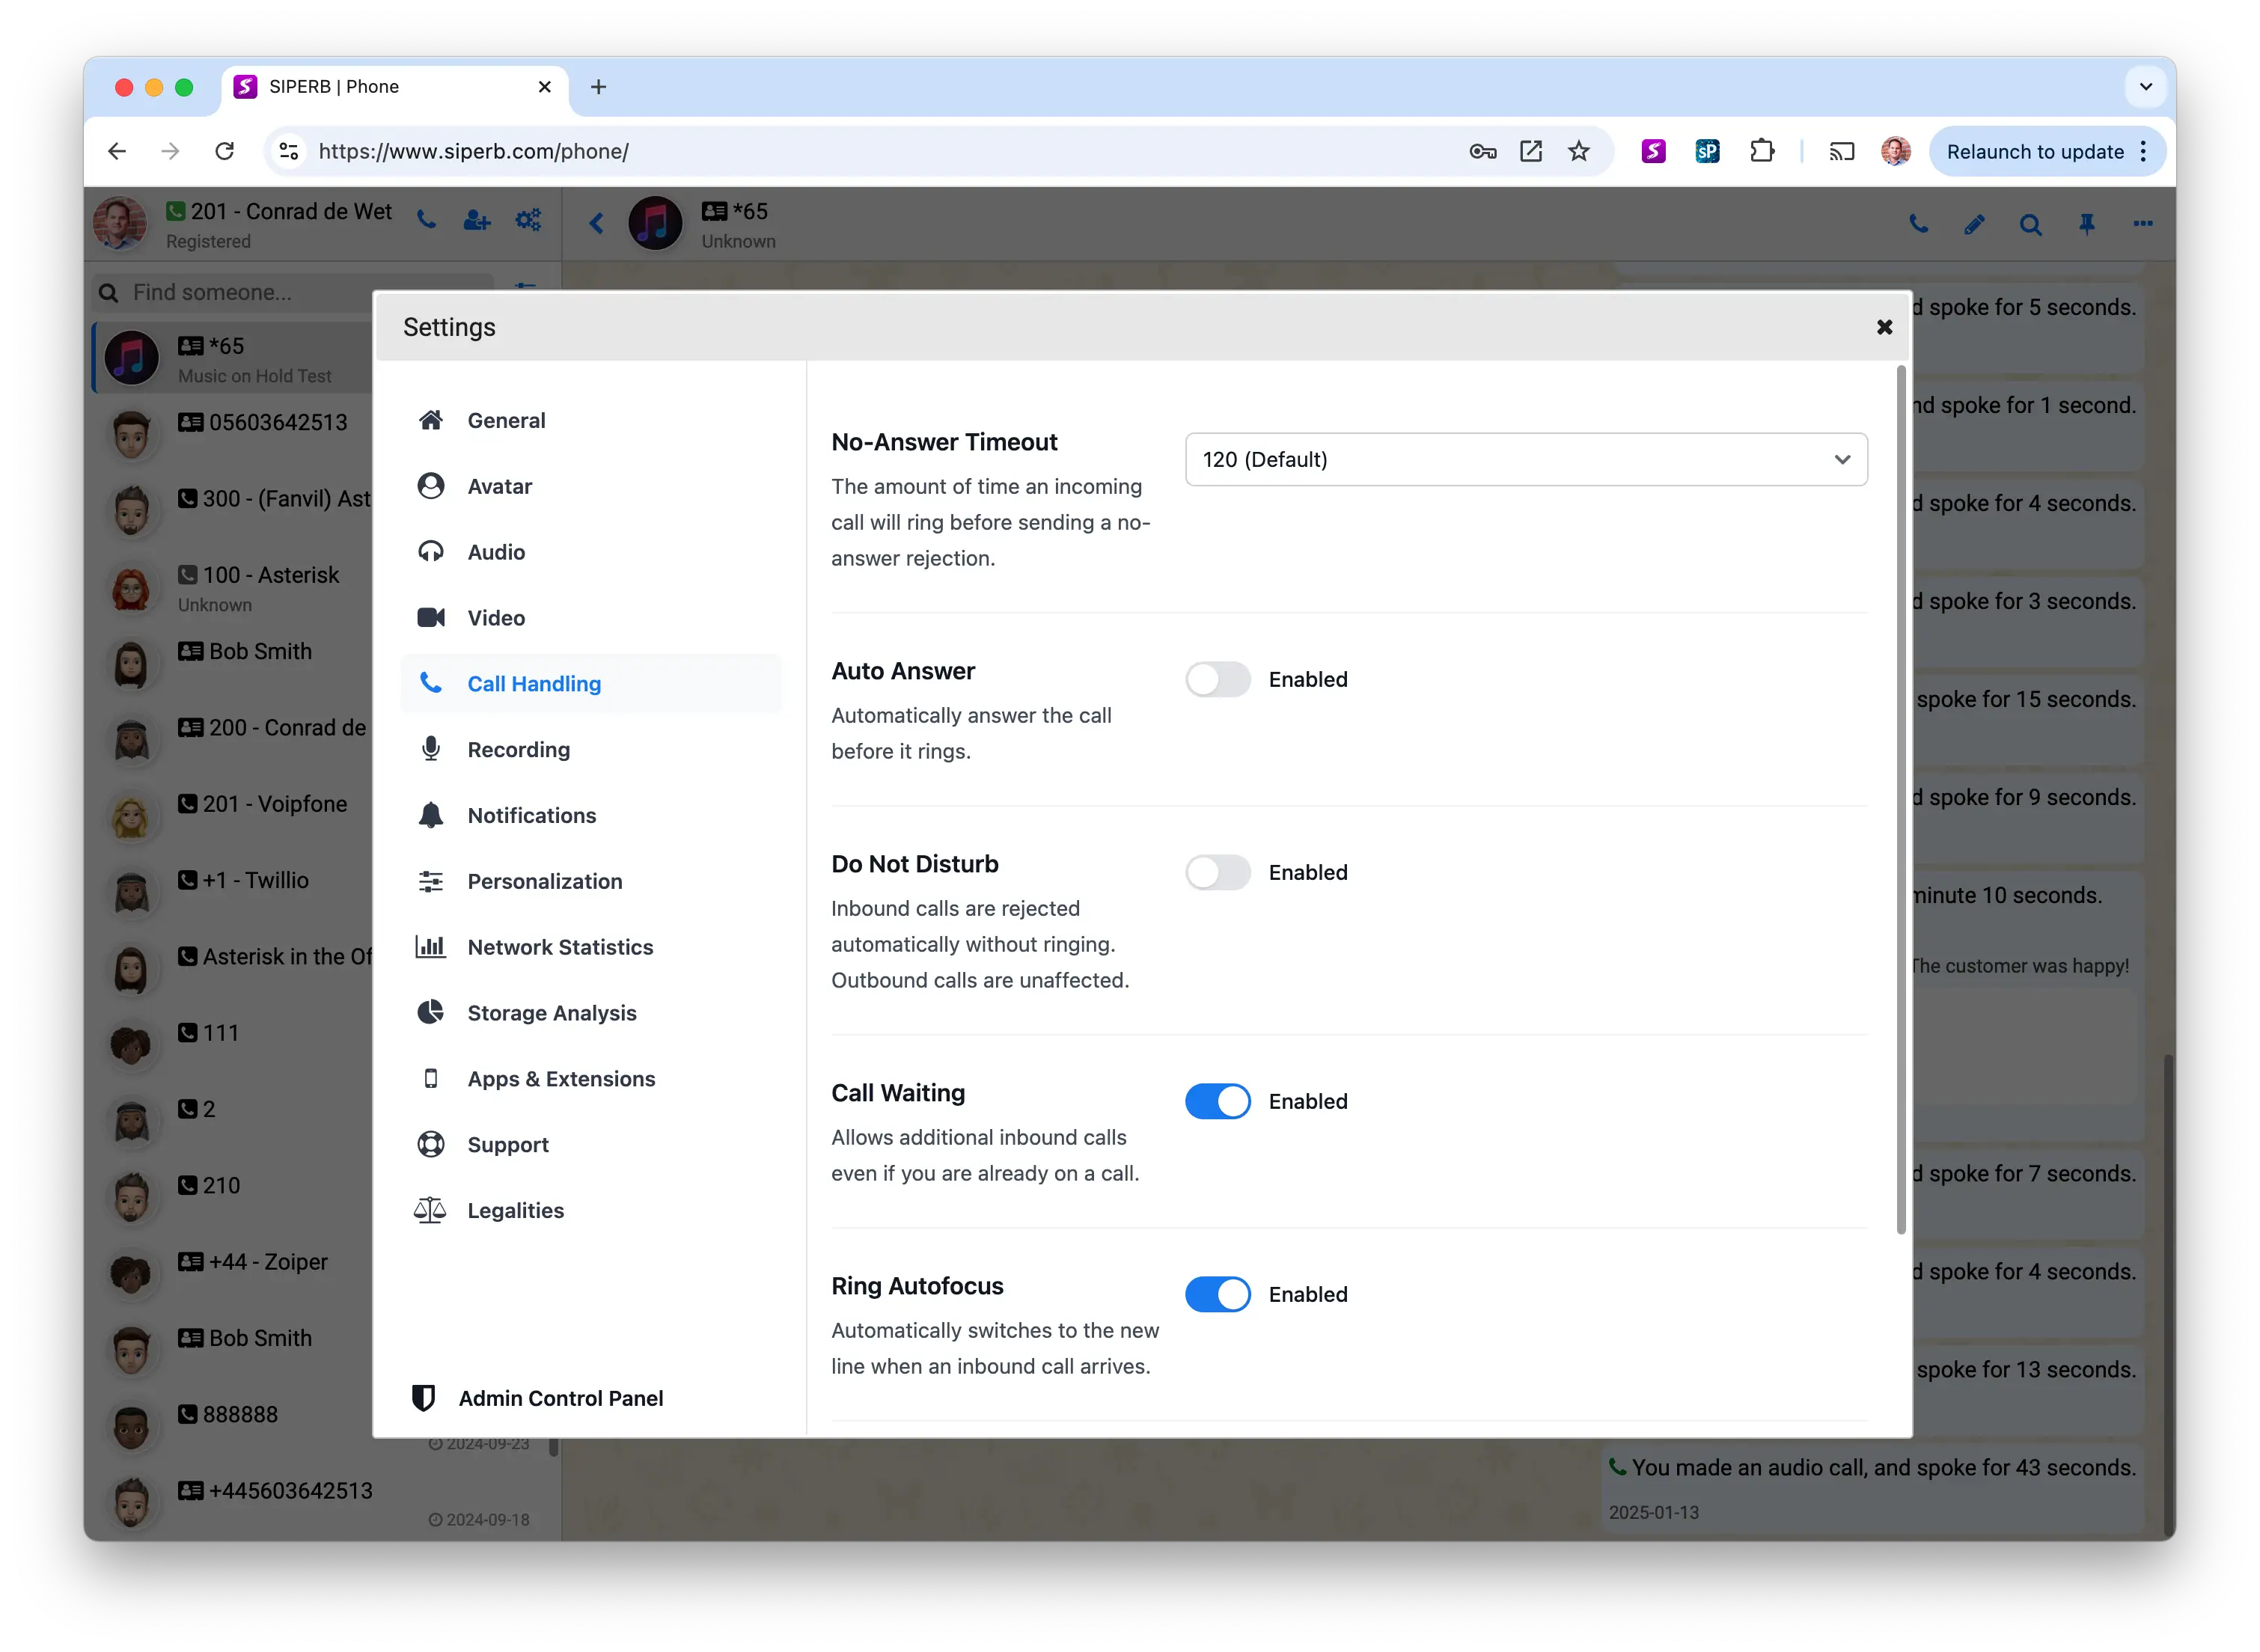Click the purple Siperb extension icon
2260x1652 pixels.
[x=1654, y=151]
